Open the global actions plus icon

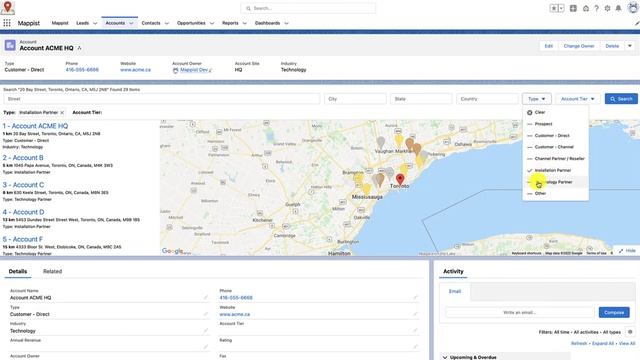[x=573, y=8]
